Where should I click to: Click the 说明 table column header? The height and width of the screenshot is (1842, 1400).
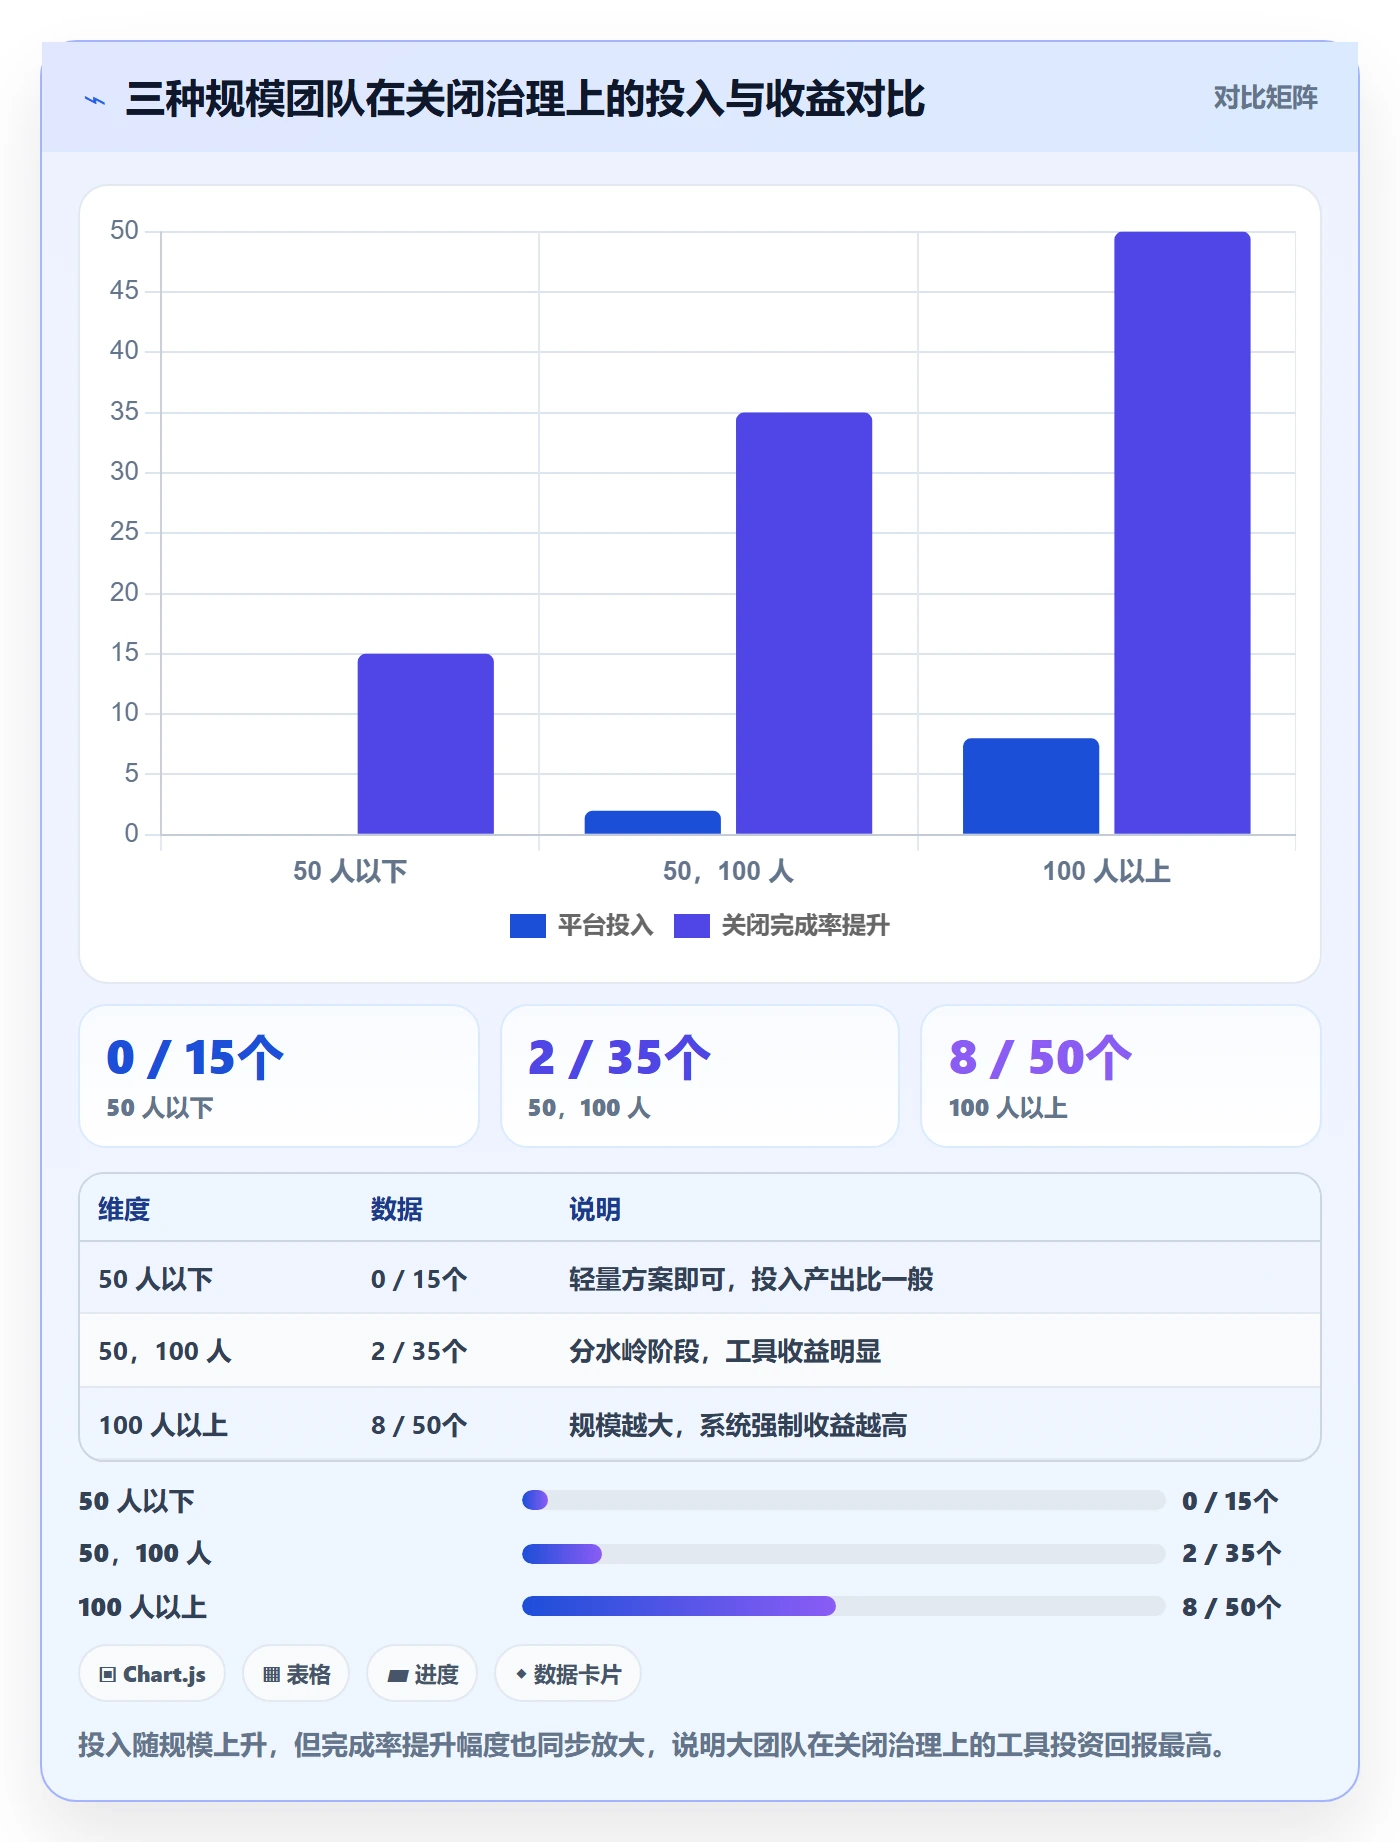(x=595, y=1209)
